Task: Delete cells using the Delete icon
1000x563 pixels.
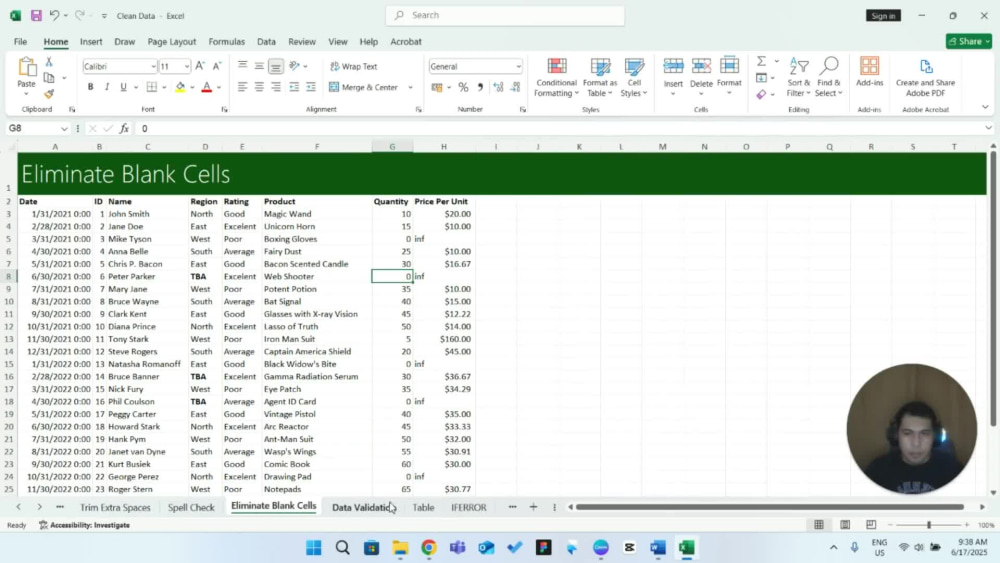Action: (701, 66)
